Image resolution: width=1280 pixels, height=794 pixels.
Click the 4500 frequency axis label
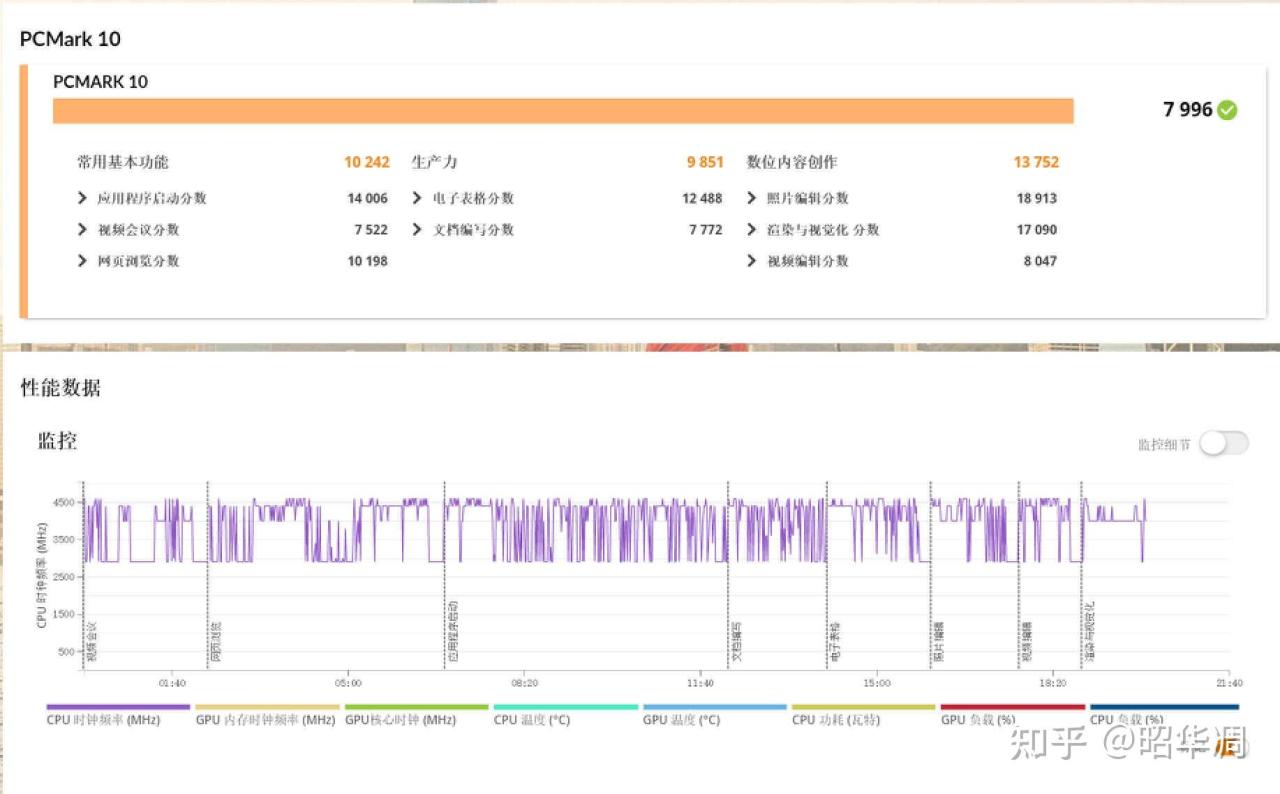65,503
